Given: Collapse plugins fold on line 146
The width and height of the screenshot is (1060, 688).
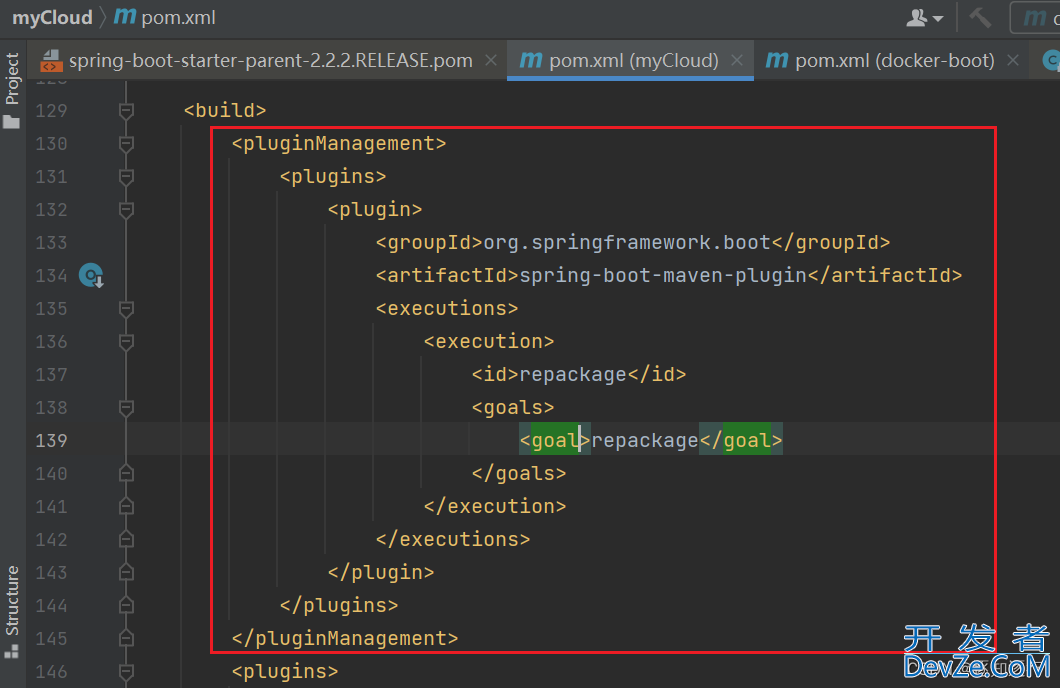Looking at the screenshot, I should click(x=126, y=672).
